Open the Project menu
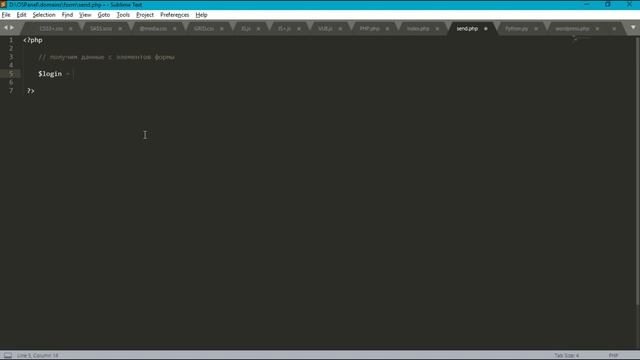 tap(145, 15)
